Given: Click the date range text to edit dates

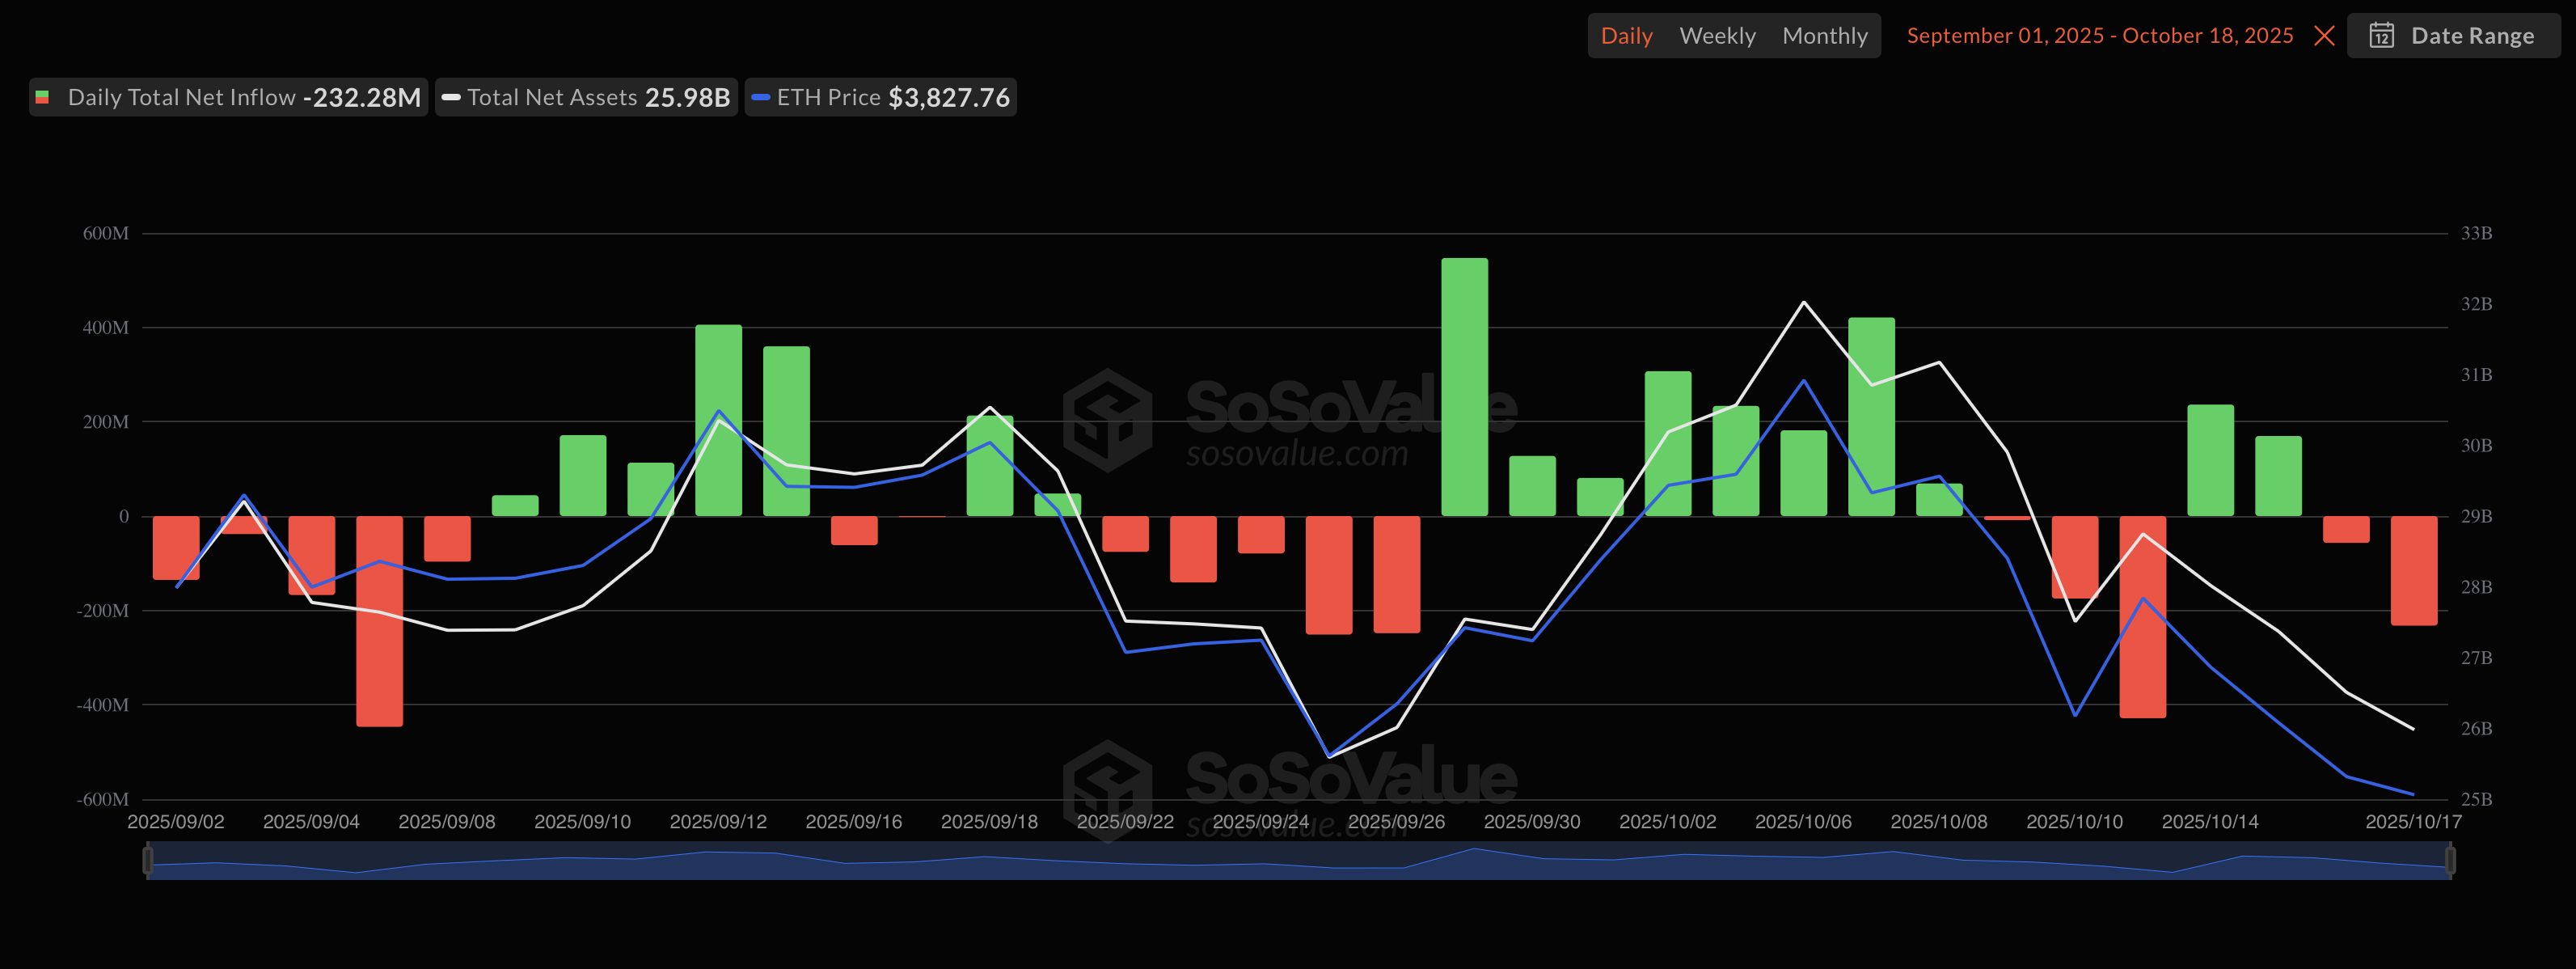Looking at the screenshot, I should tap(2100, 35).
